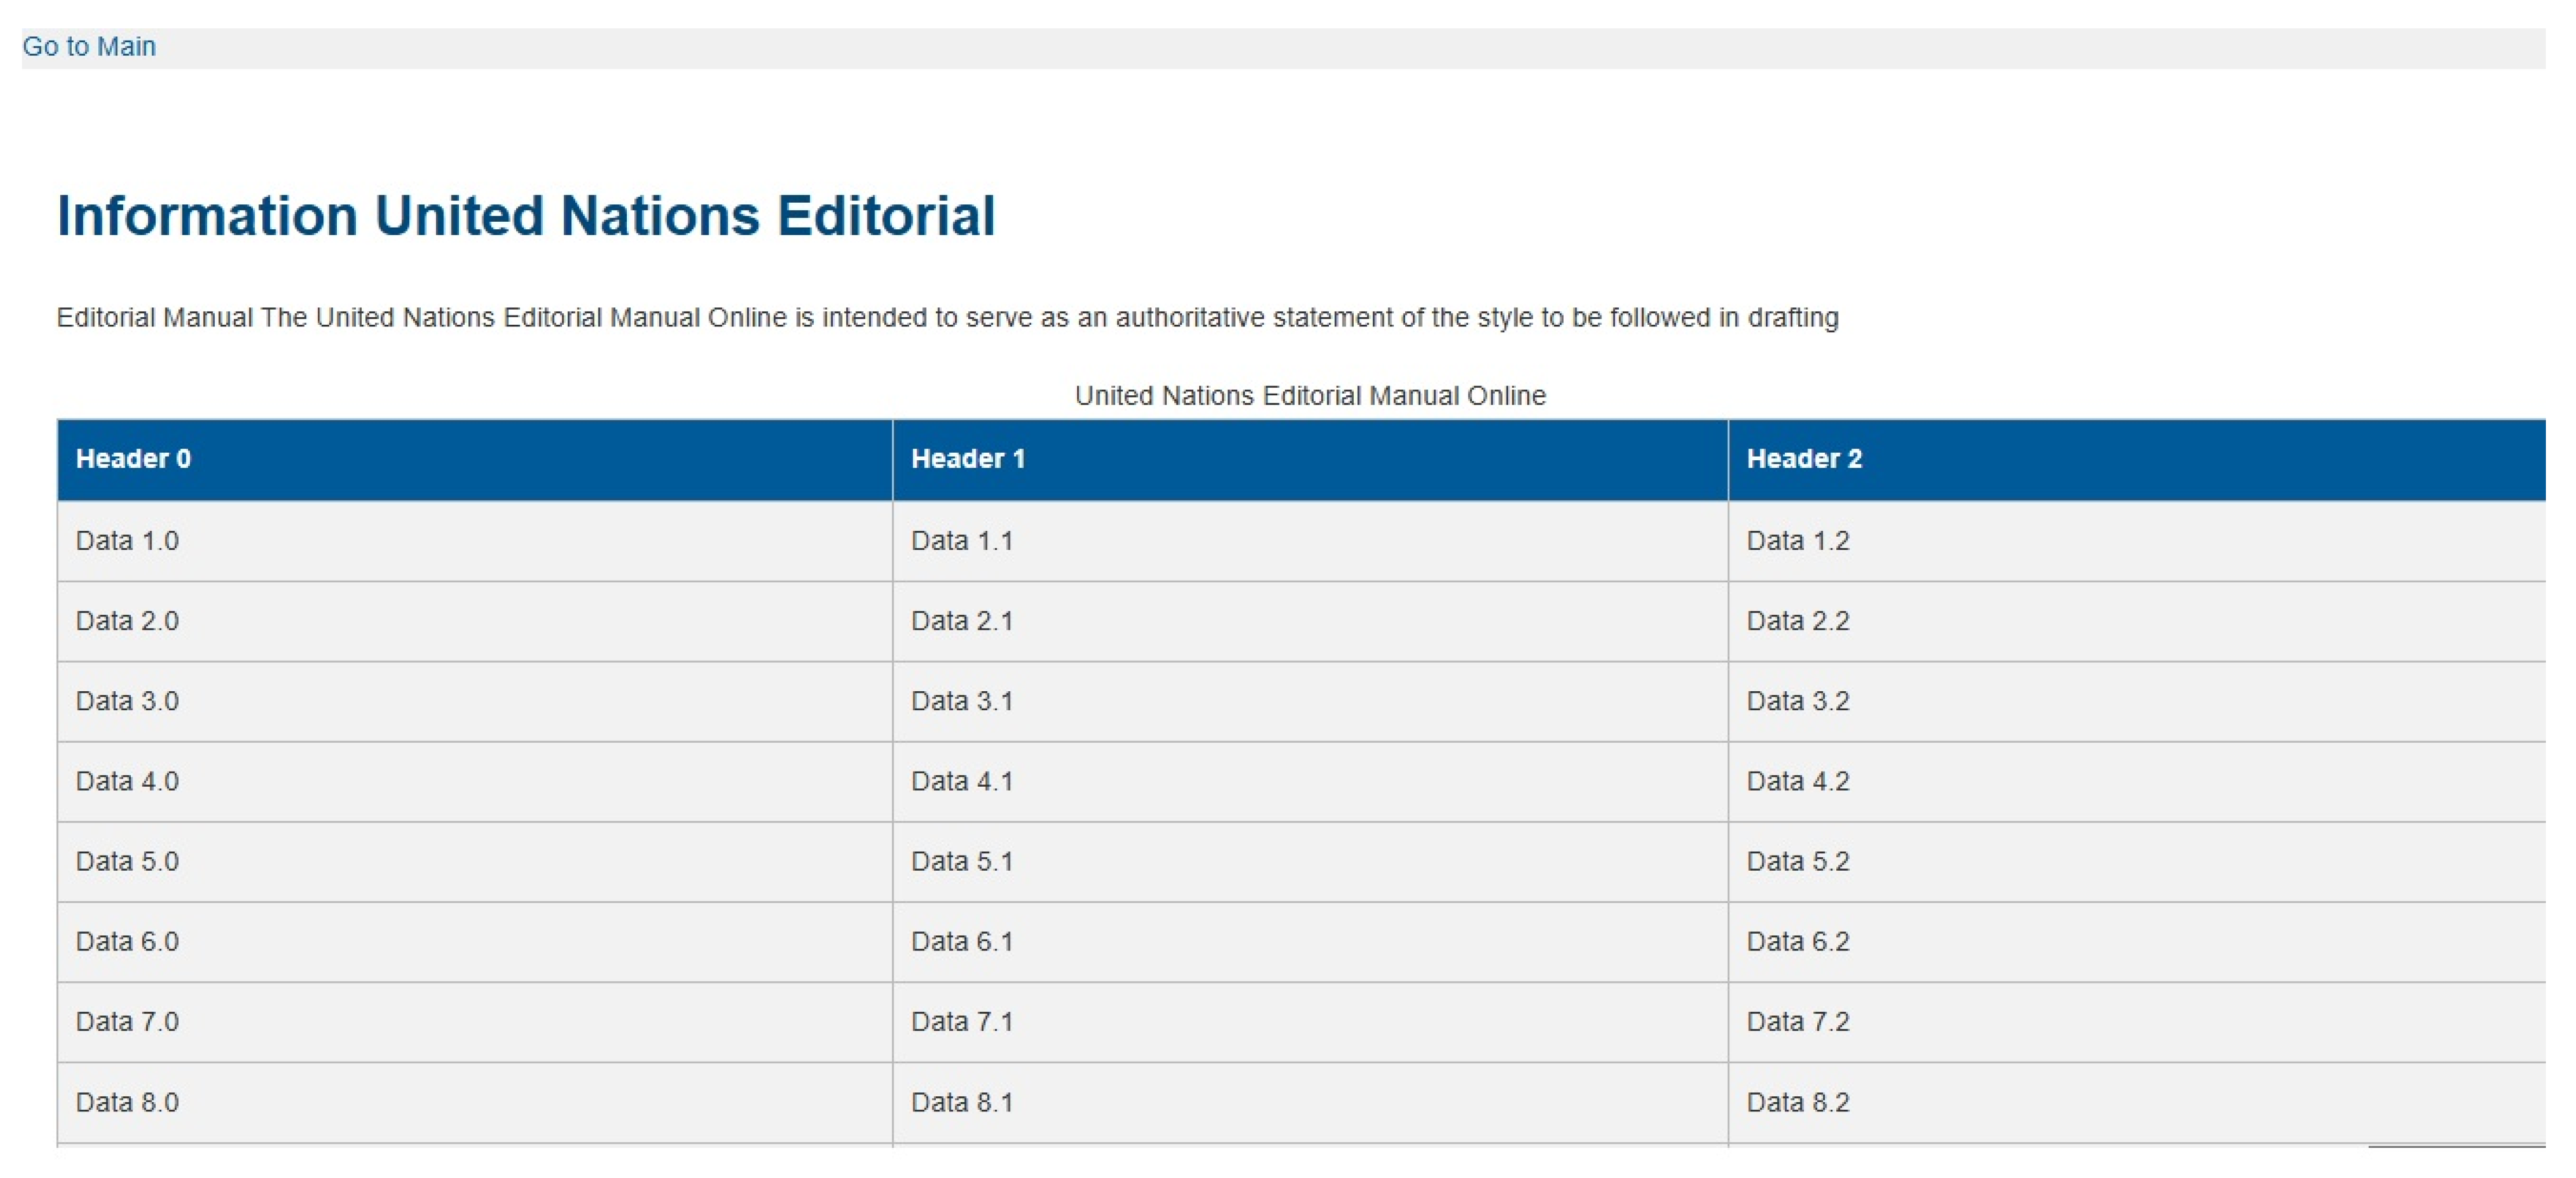
Task: Open the Go to Main link
Action: 89,47
